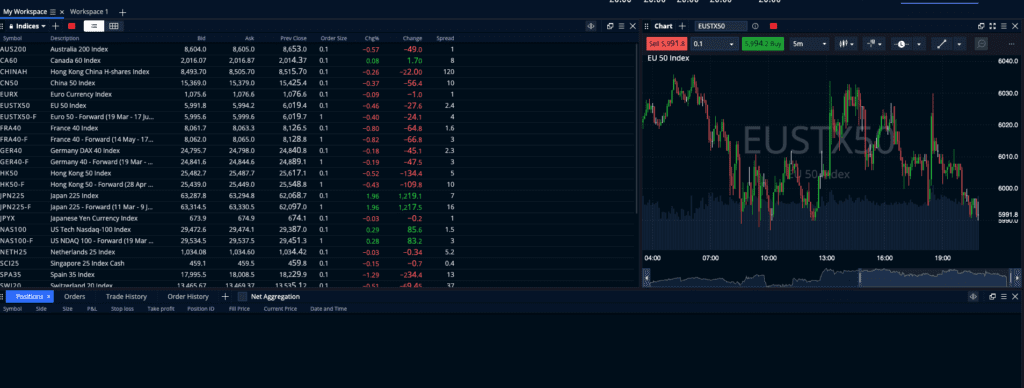Switch Indices panel to grid tile view
This screenshot has height=388, width=1024.
pyautogui.click(x=114, y=26)
